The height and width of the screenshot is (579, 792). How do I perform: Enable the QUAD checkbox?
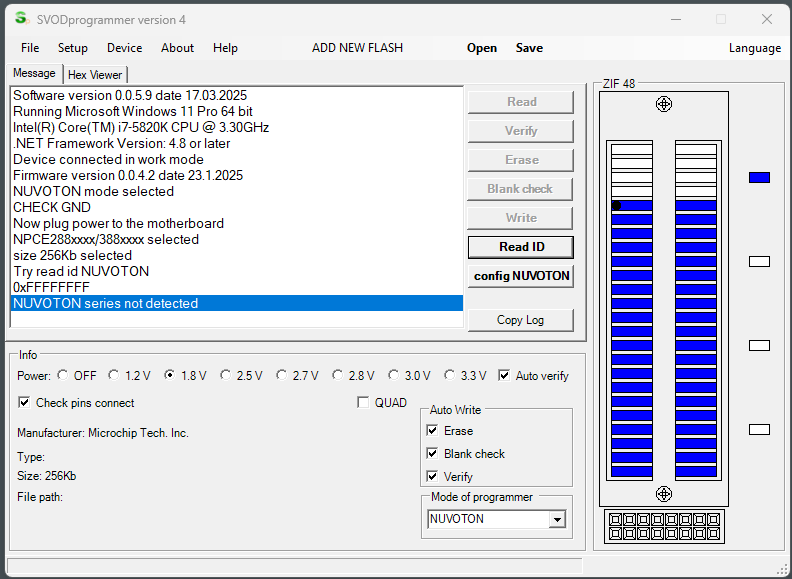364,403
